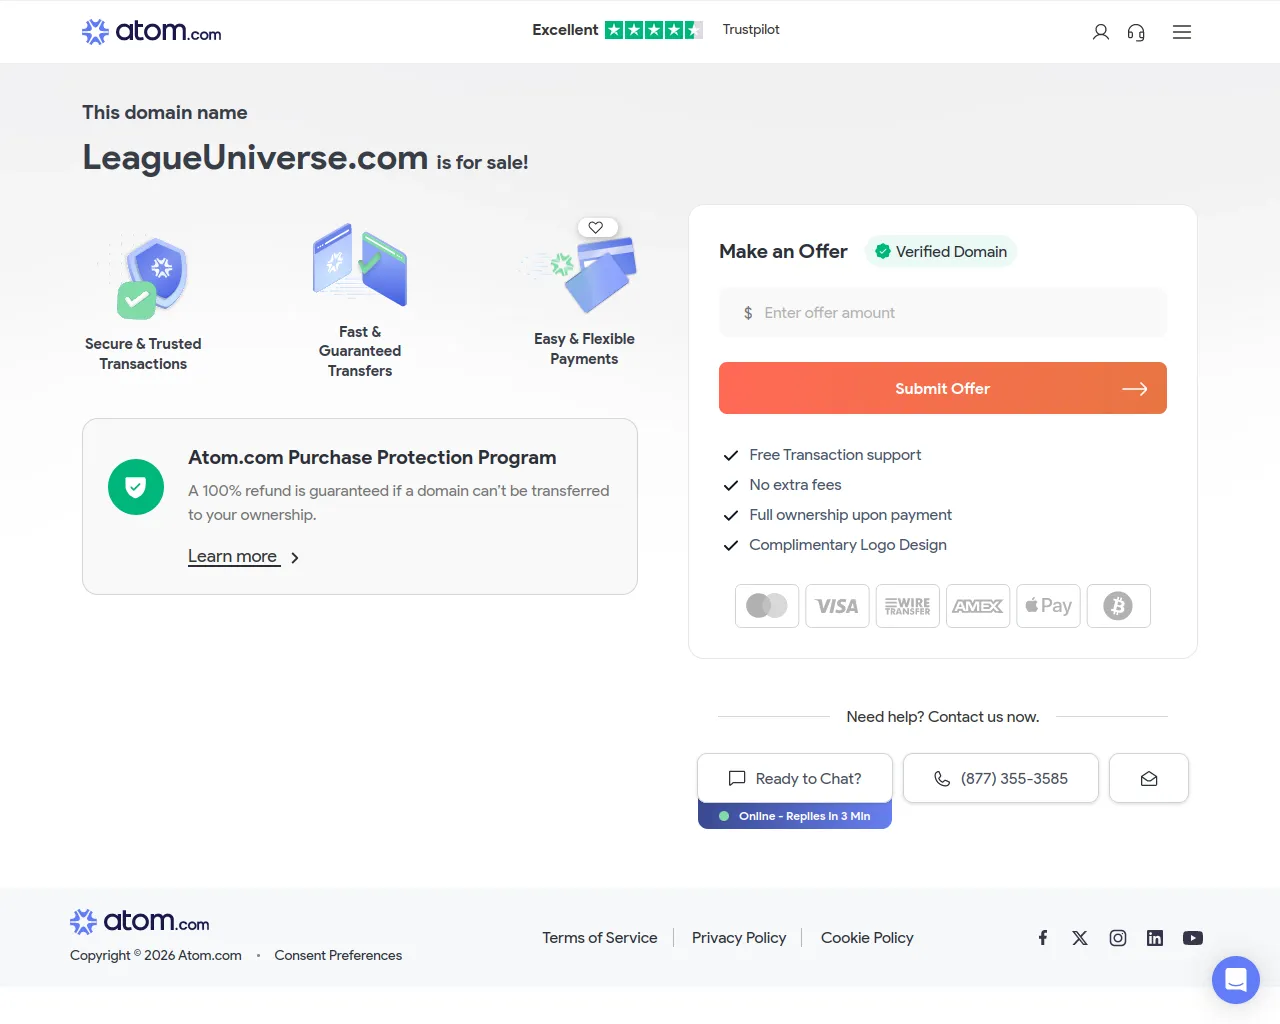The image size is (1280, 1024).
Task: Click the atom.com header logo
Action: 151,32
